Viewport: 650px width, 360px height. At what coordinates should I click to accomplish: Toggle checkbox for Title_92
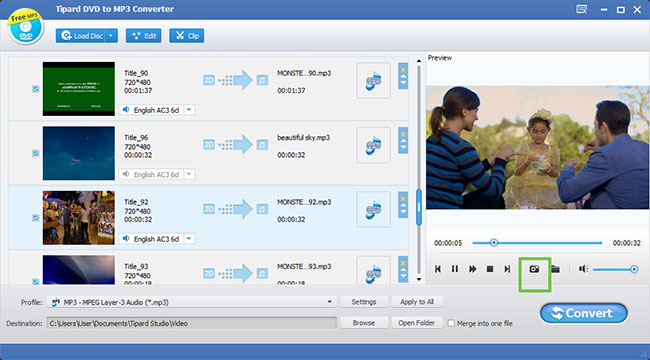pyautogui.click(x=36, y=217)
